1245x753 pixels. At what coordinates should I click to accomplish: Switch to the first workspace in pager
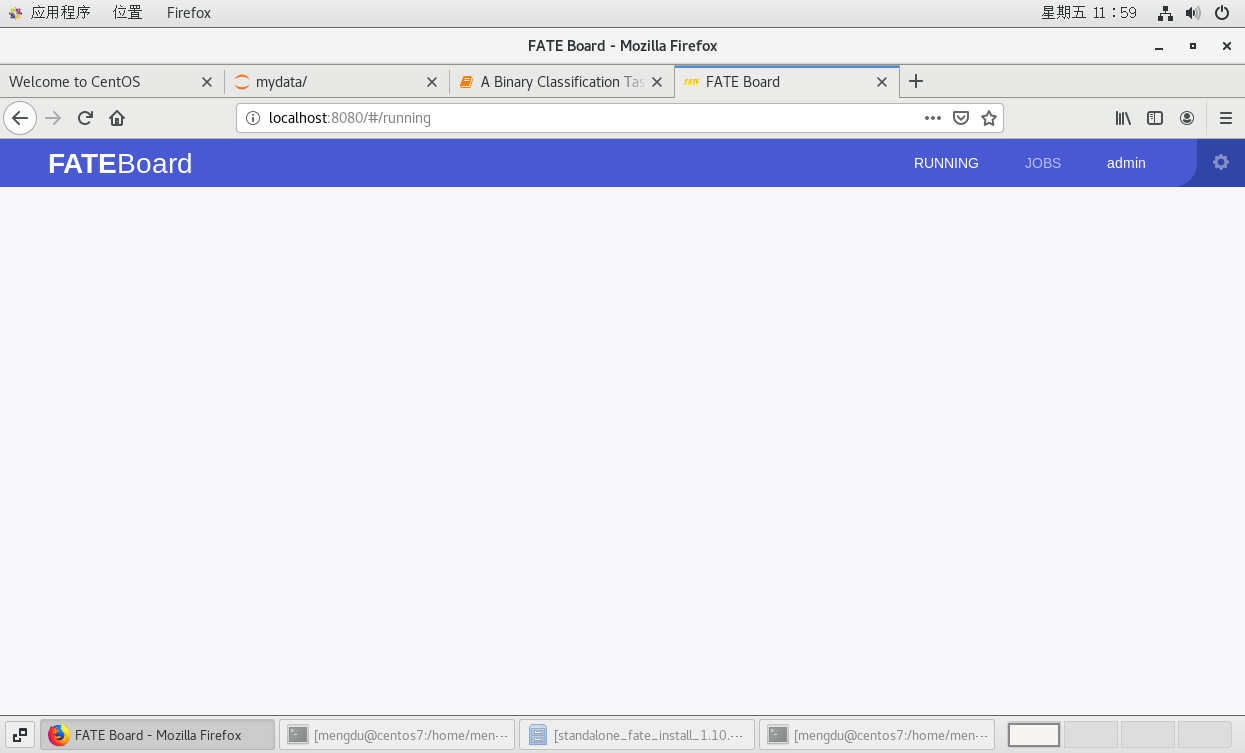tap(1034, 735)
